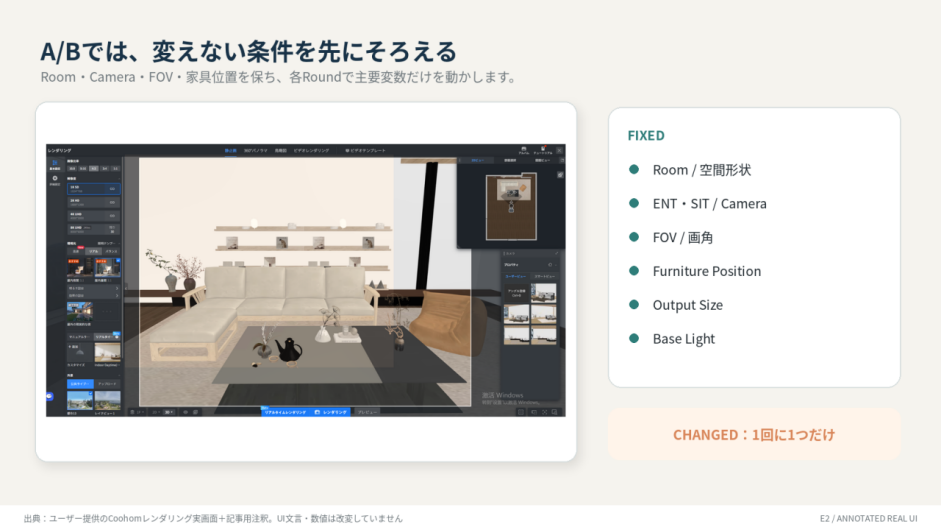Open the Album icon in top bar
Screen dimensions: 942x530
click(x=524, y=150)
